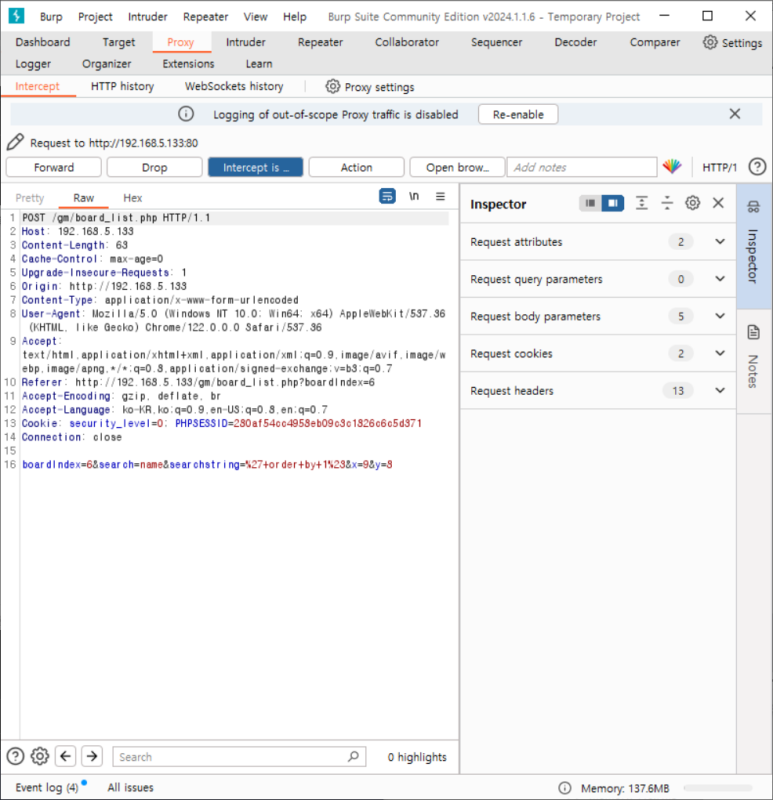Screen dimensions: 773x800
Task: Select the Hex view tab
Action: (133, 198)
